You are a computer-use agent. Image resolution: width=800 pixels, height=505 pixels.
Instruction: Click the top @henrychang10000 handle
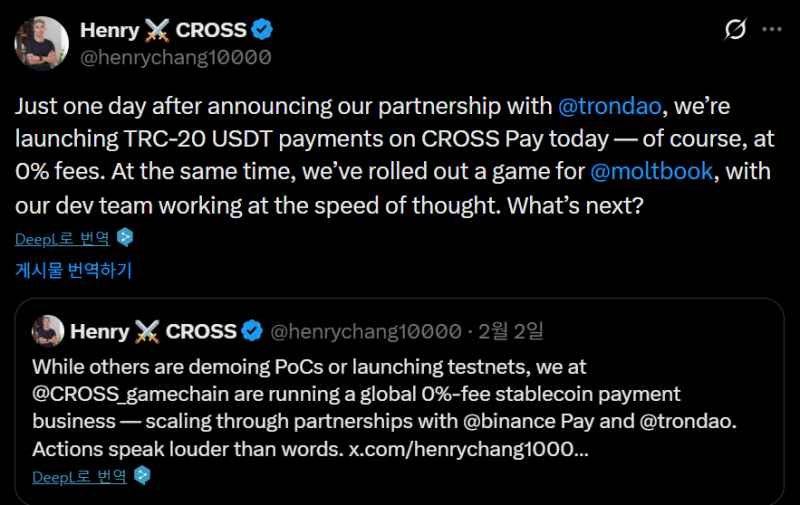tap(175, 57)
